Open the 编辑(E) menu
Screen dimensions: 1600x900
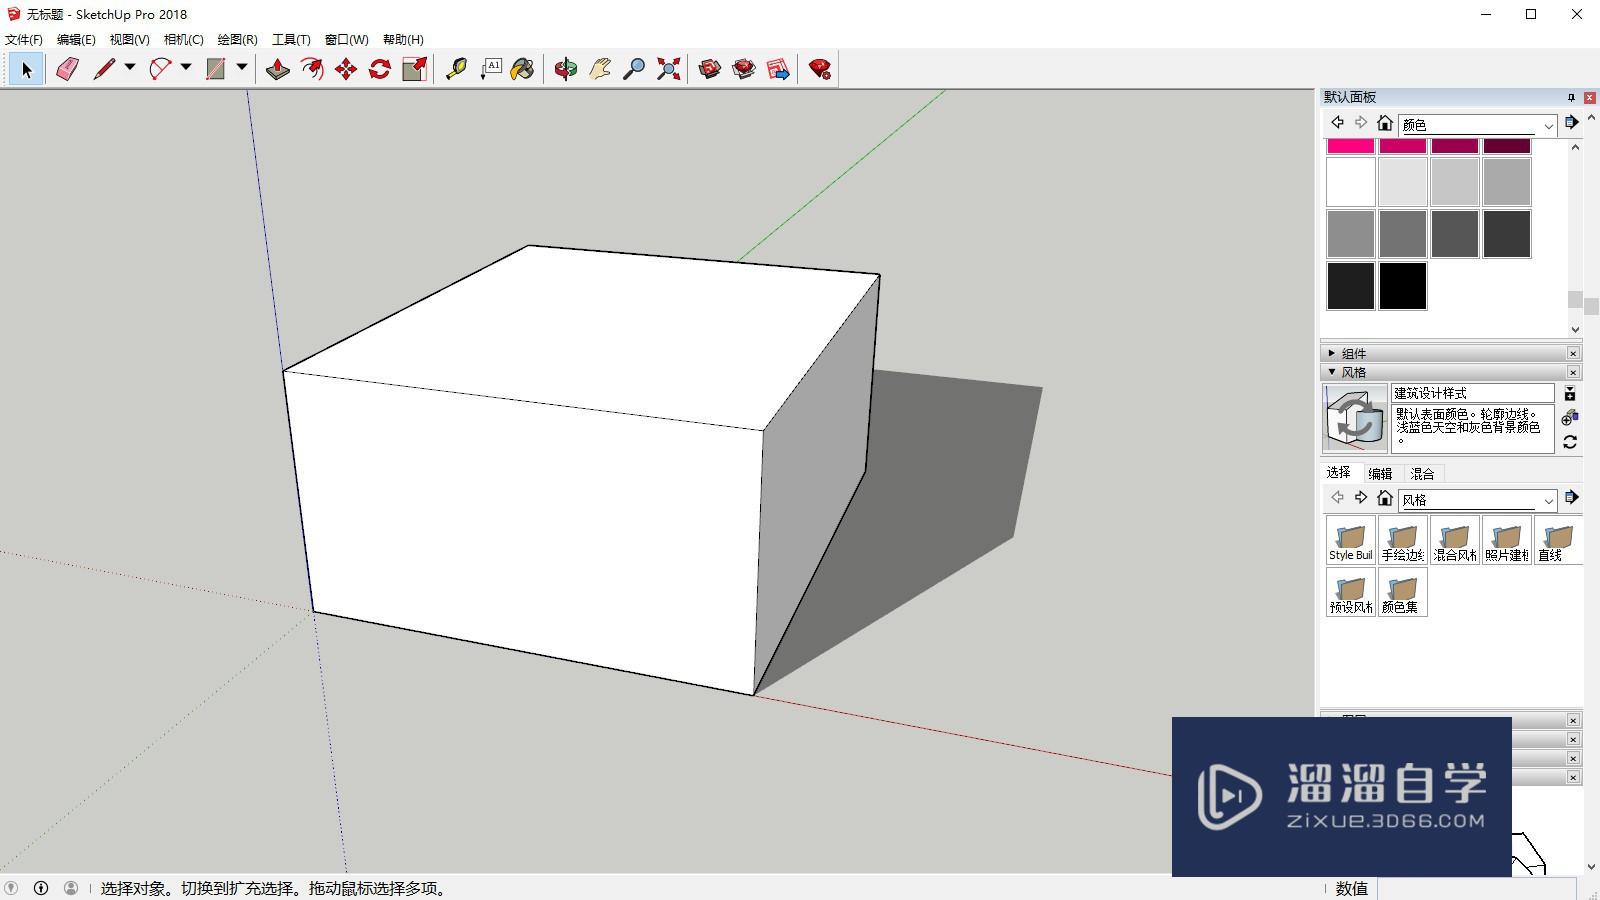(x=76, y=40)
